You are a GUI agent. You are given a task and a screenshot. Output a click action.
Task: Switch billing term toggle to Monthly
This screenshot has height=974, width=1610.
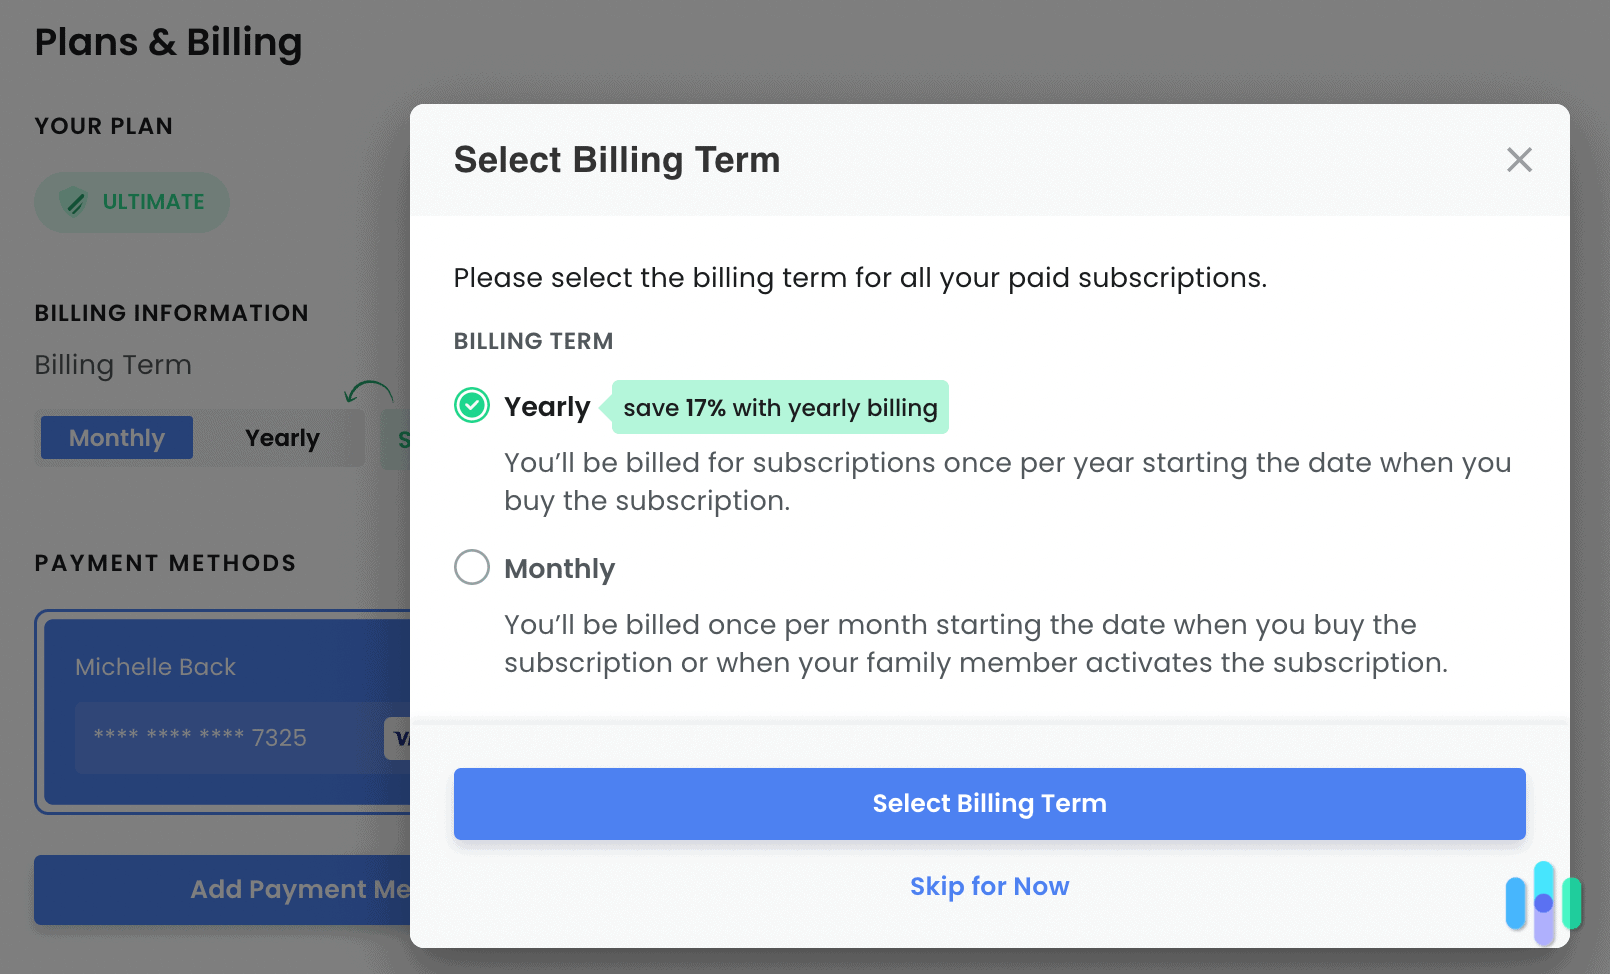[116, 437]
